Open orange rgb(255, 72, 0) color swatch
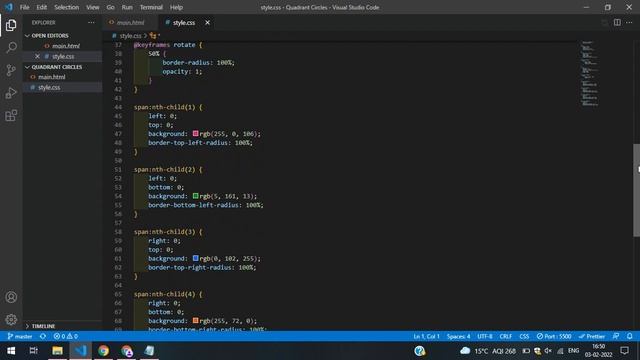This screenshot has width=640, height=360. pyautogui.click(x=196, y=320)
